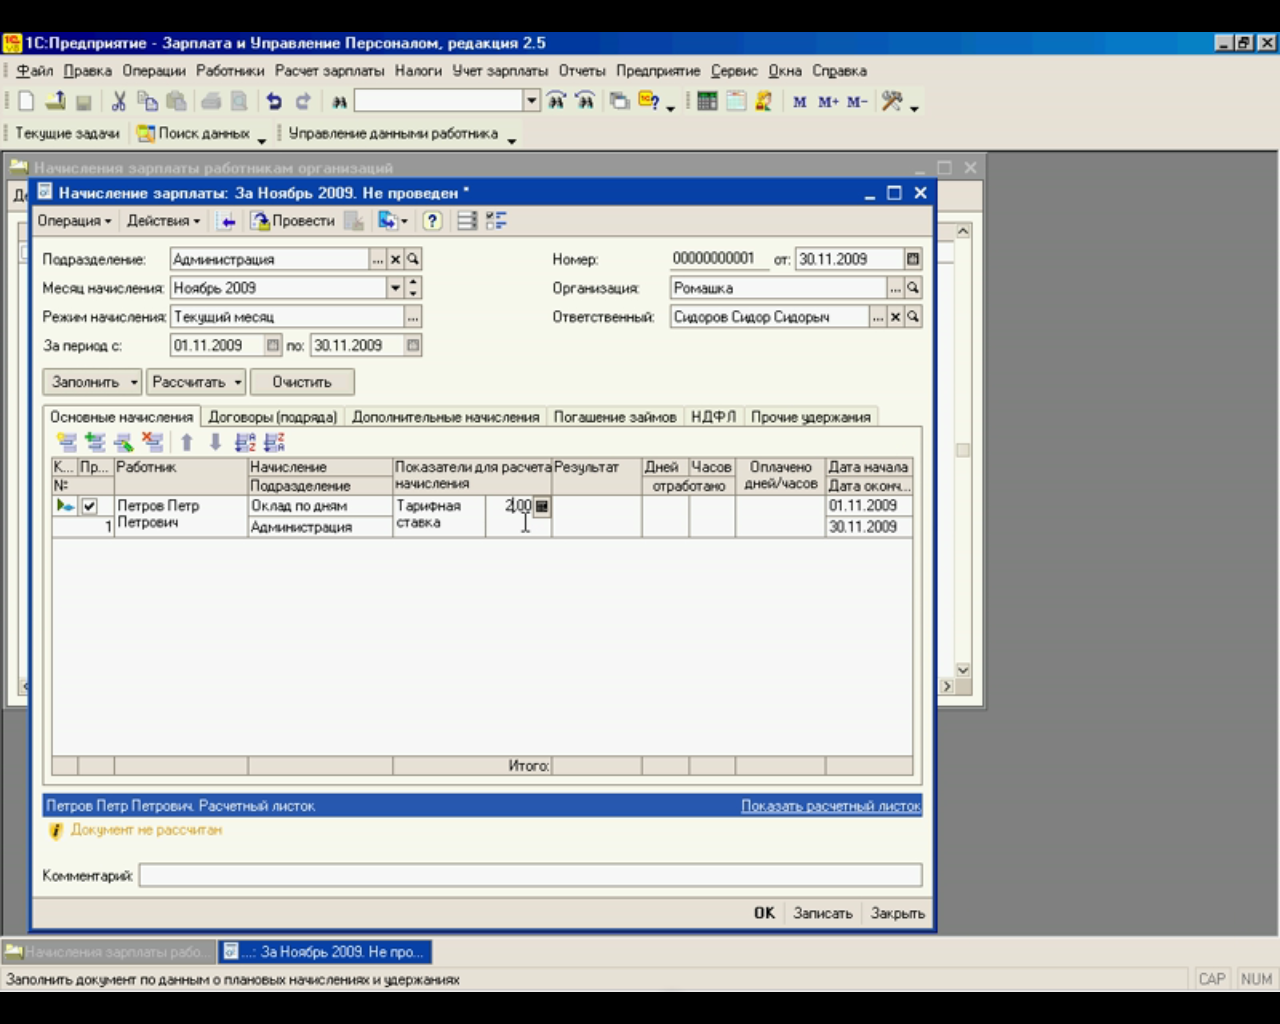
Task: Open the Отчеты menu
Action: (x=582, y=71)
